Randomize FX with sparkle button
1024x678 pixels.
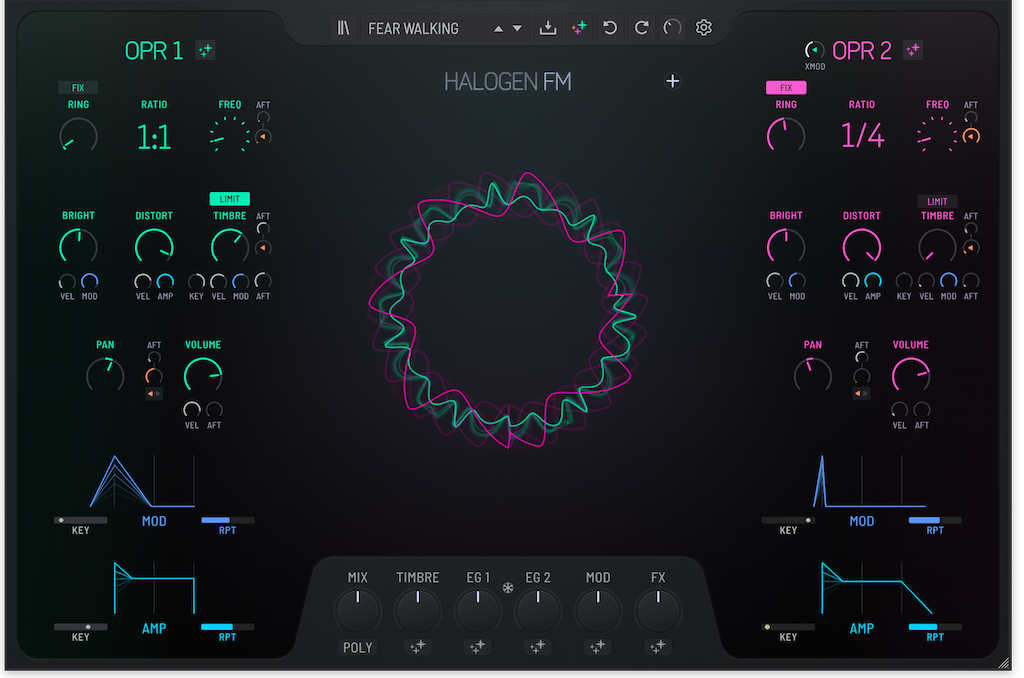(x=658, y=647)
